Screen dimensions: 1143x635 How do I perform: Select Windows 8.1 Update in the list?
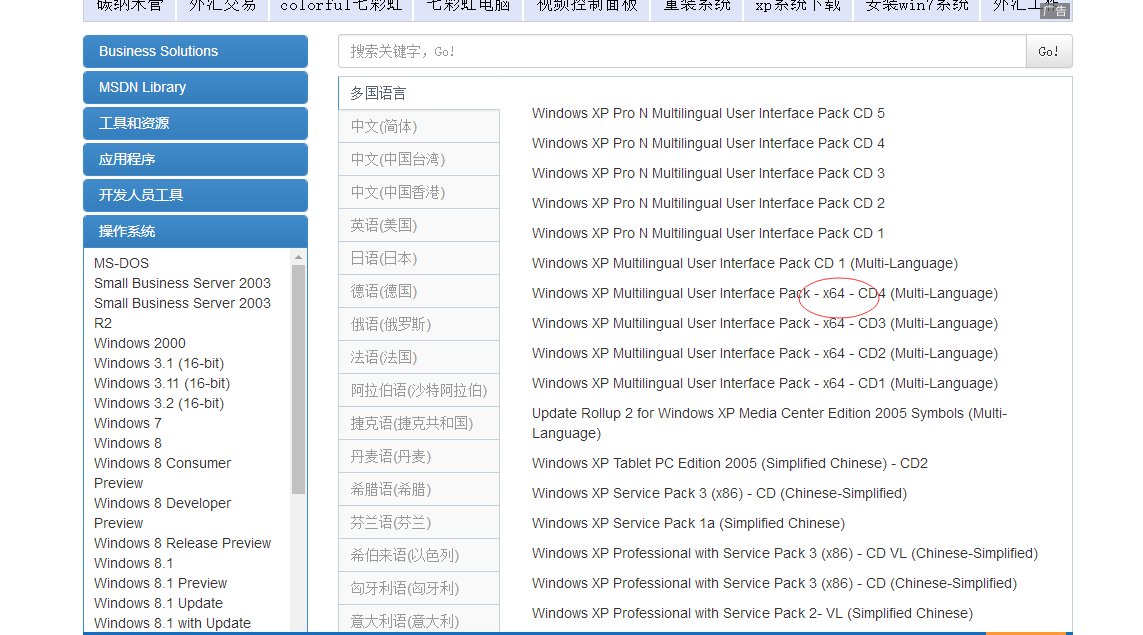click(157, 603)
